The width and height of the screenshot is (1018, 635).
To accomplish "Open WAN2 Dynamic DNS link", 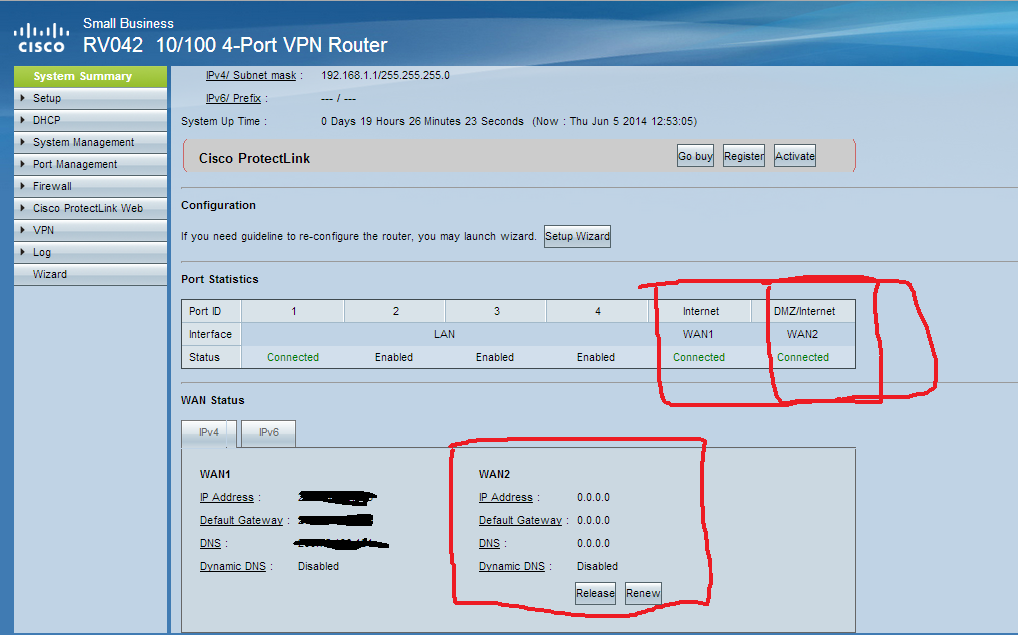I will point(512,567).
